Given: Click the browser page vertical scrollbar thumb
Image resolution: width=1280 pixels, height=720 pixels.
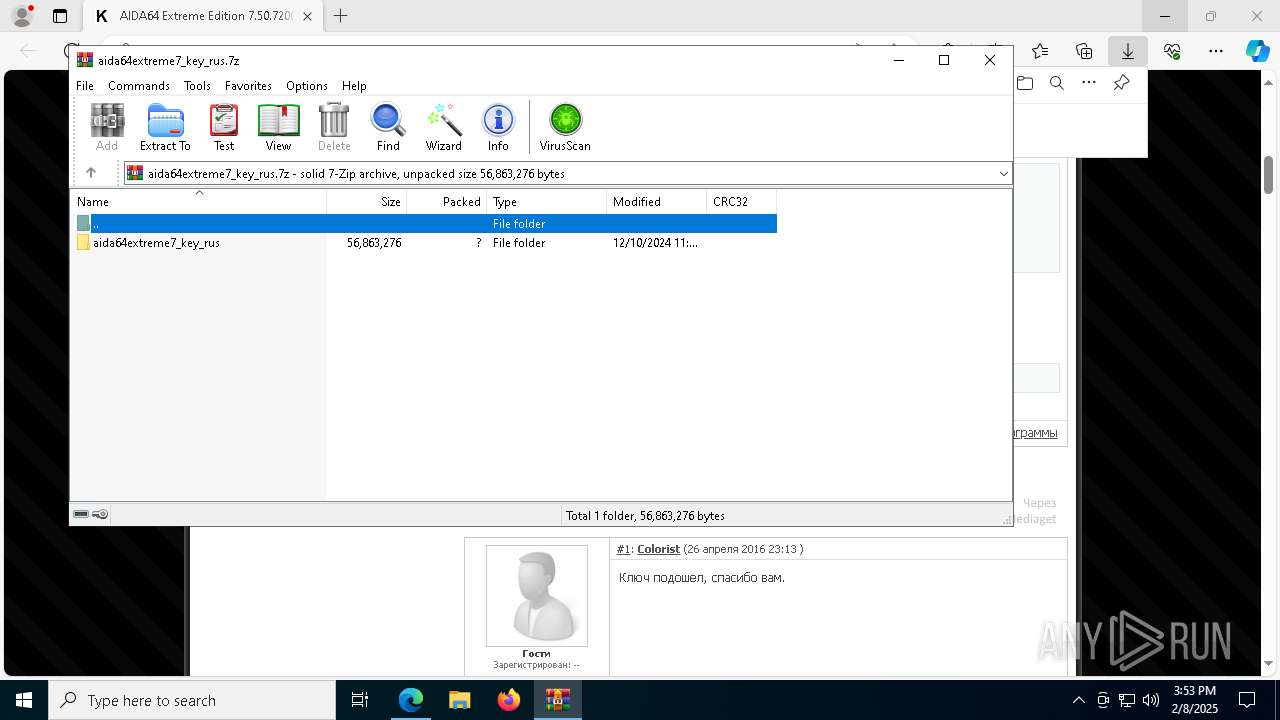Looking at the screenshot, I should tap(1269, 175).
